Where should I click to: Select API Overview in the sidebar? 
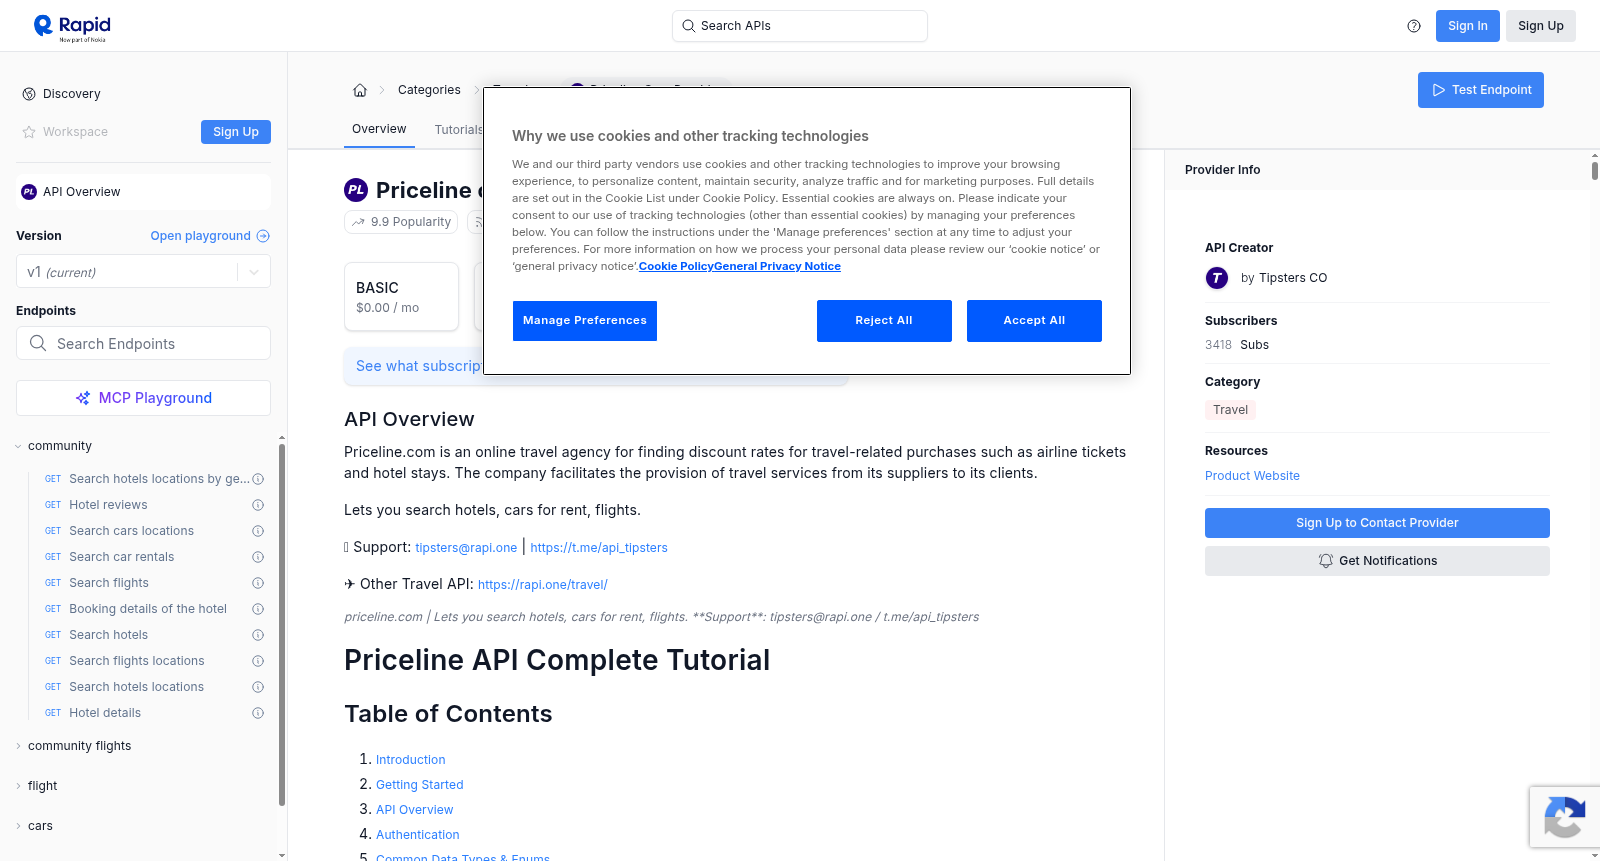coord(143,192)
